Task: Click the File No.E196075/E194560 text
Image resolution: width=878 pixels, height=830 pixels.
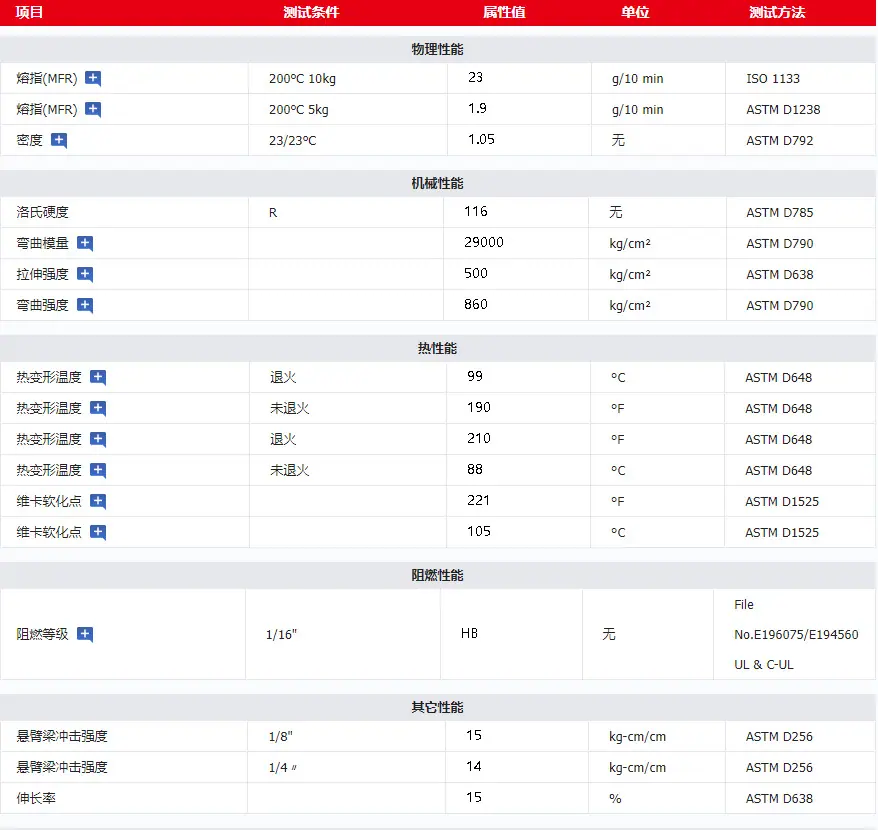Action: tap(796, 619)
